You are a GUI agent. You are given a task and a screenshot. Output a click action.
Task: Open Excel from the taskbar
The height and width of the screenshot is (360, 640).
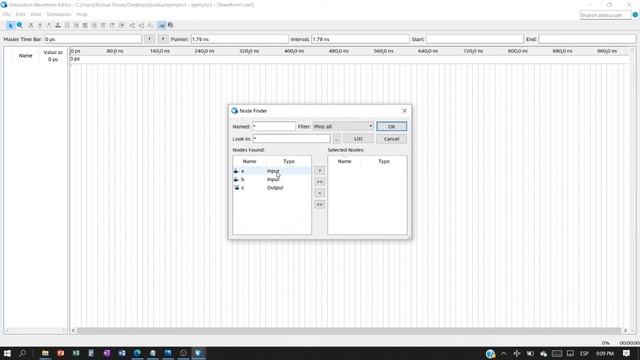(76, 353)
